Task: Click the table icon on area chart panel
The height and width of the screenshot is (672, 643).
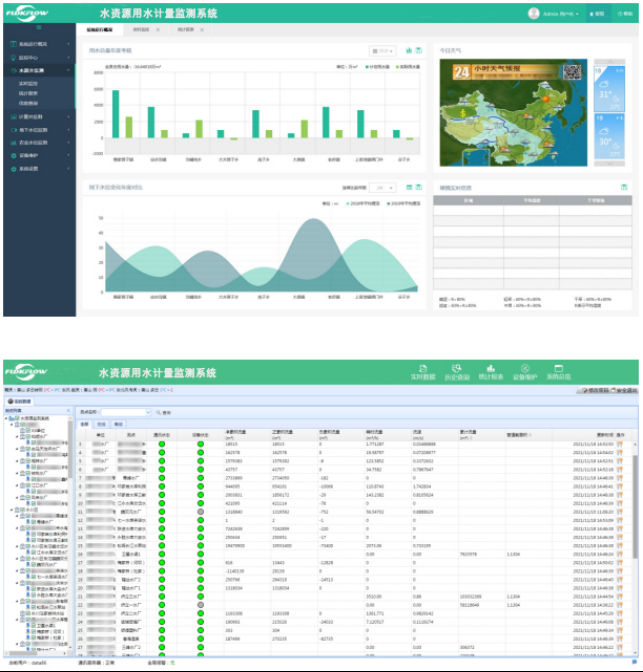Action: [x=408, y=187]
